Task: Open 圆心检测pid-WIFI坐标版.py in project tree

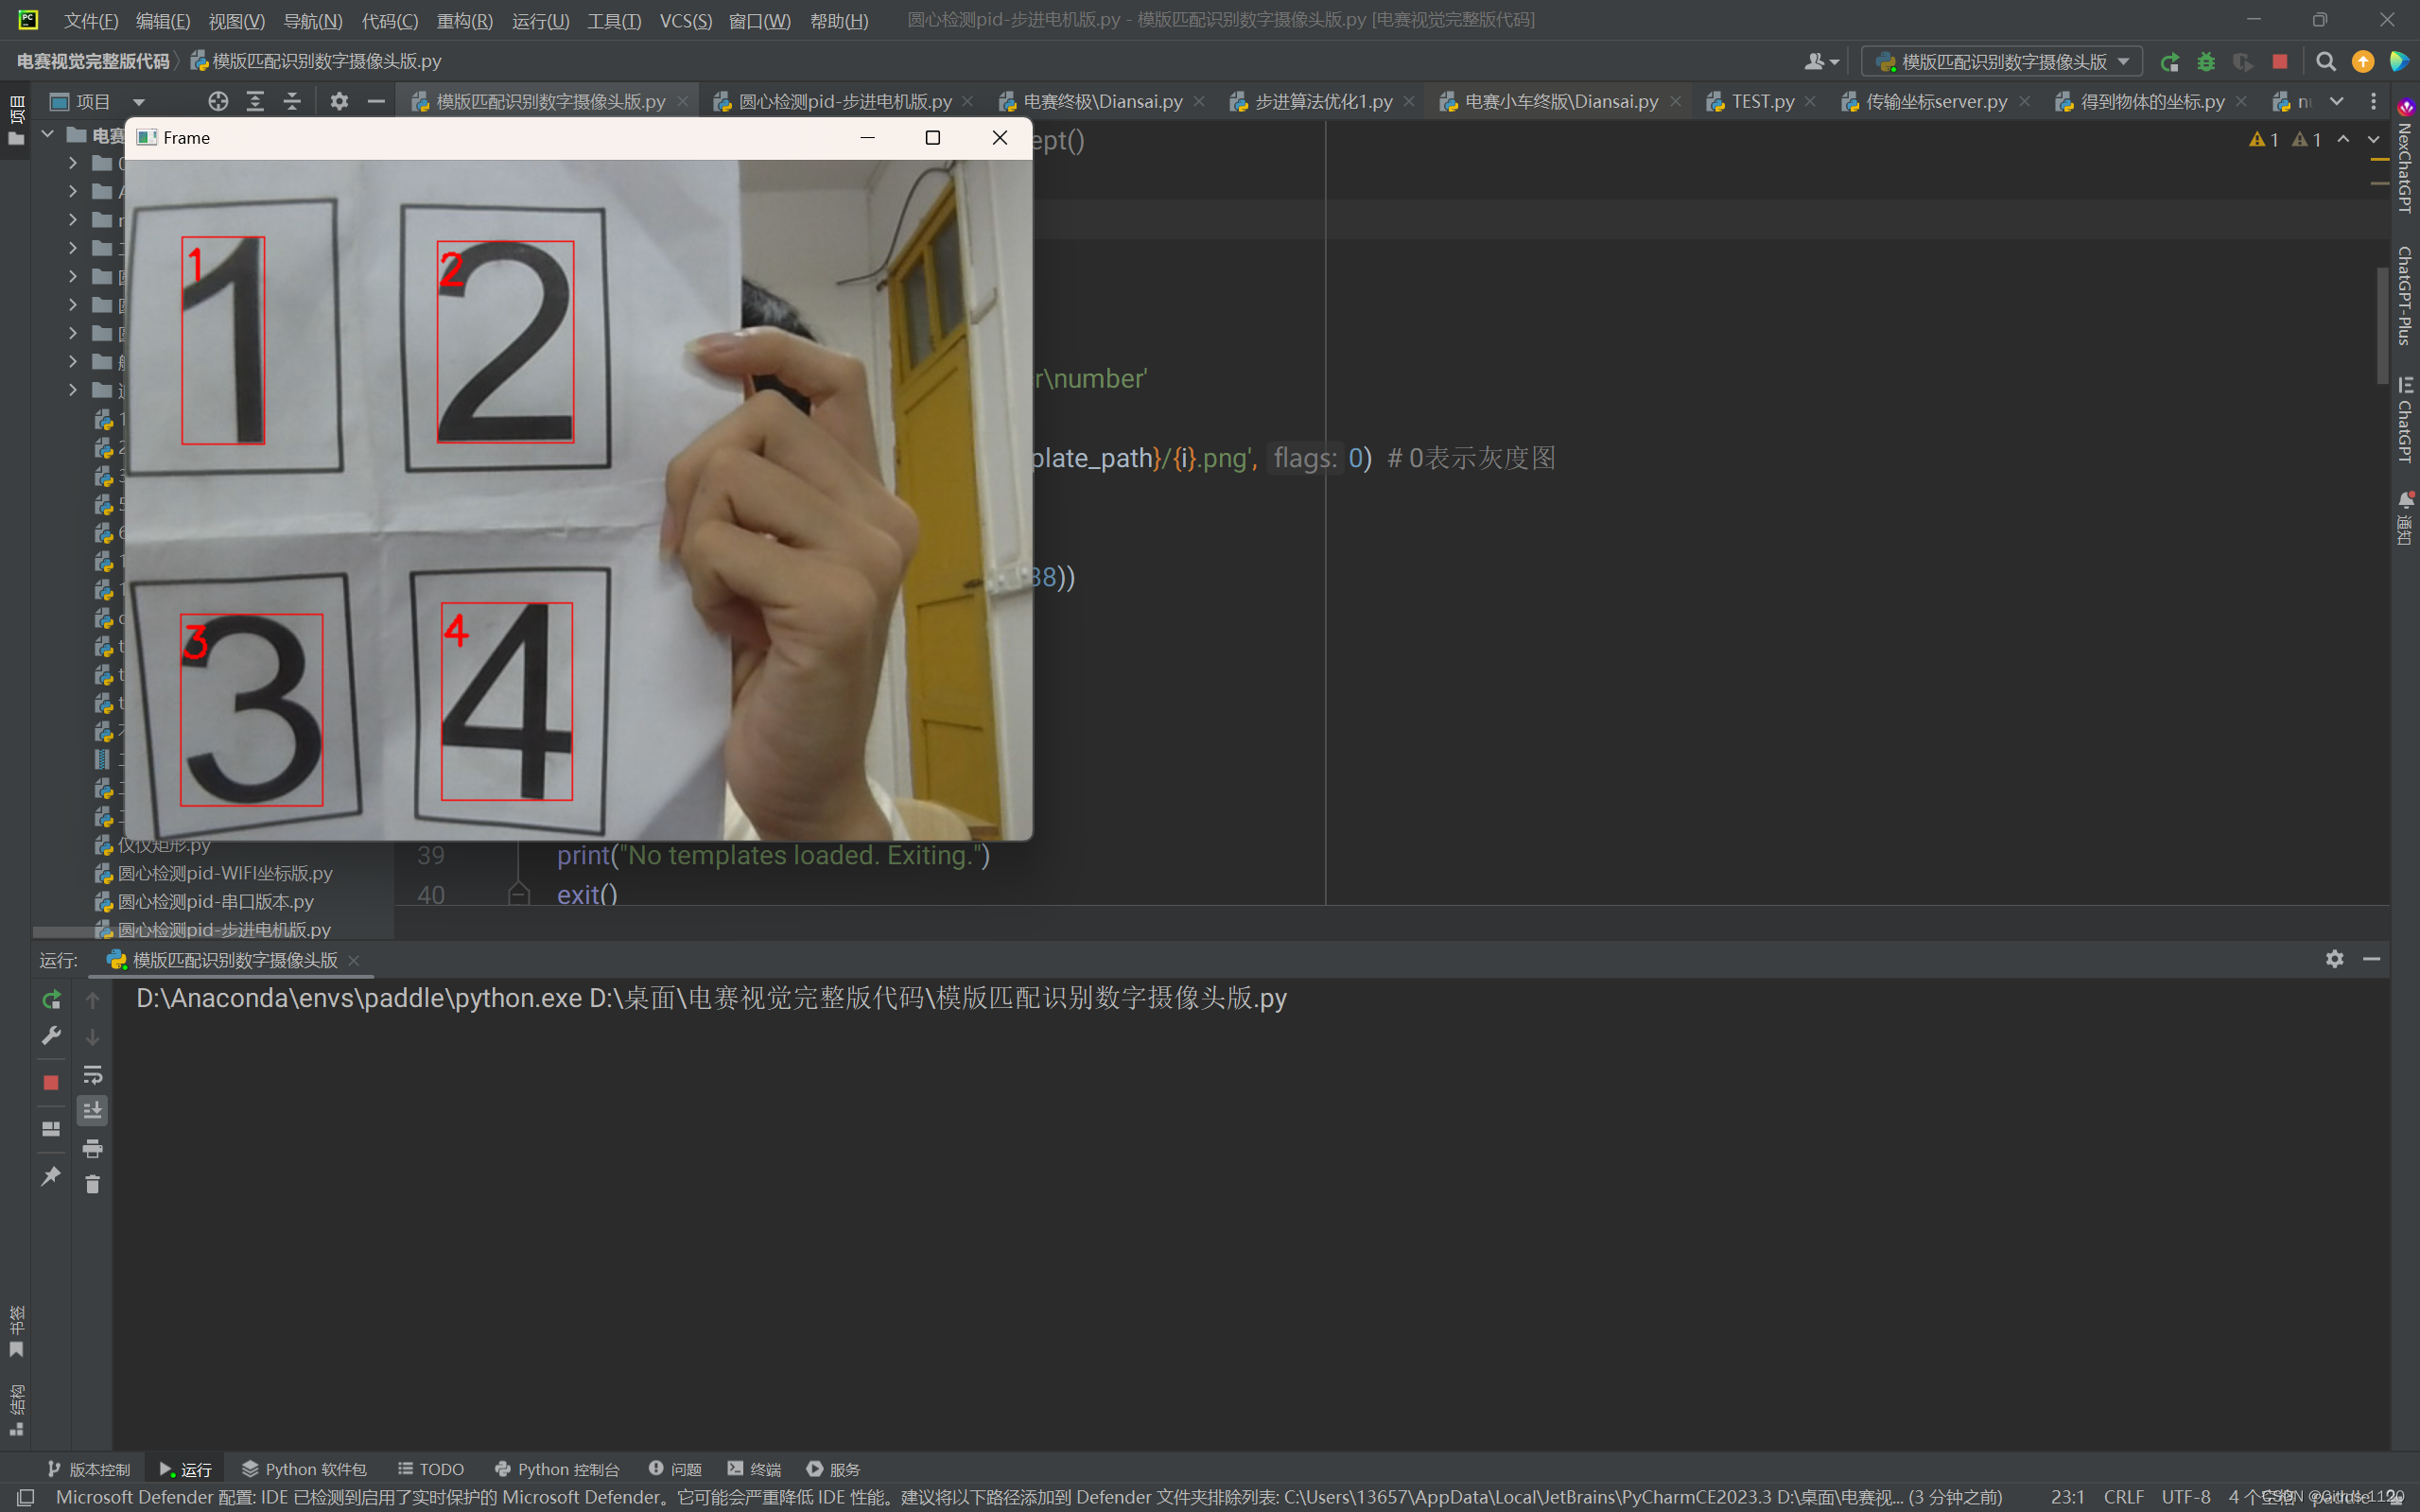Action: [224, 873]
